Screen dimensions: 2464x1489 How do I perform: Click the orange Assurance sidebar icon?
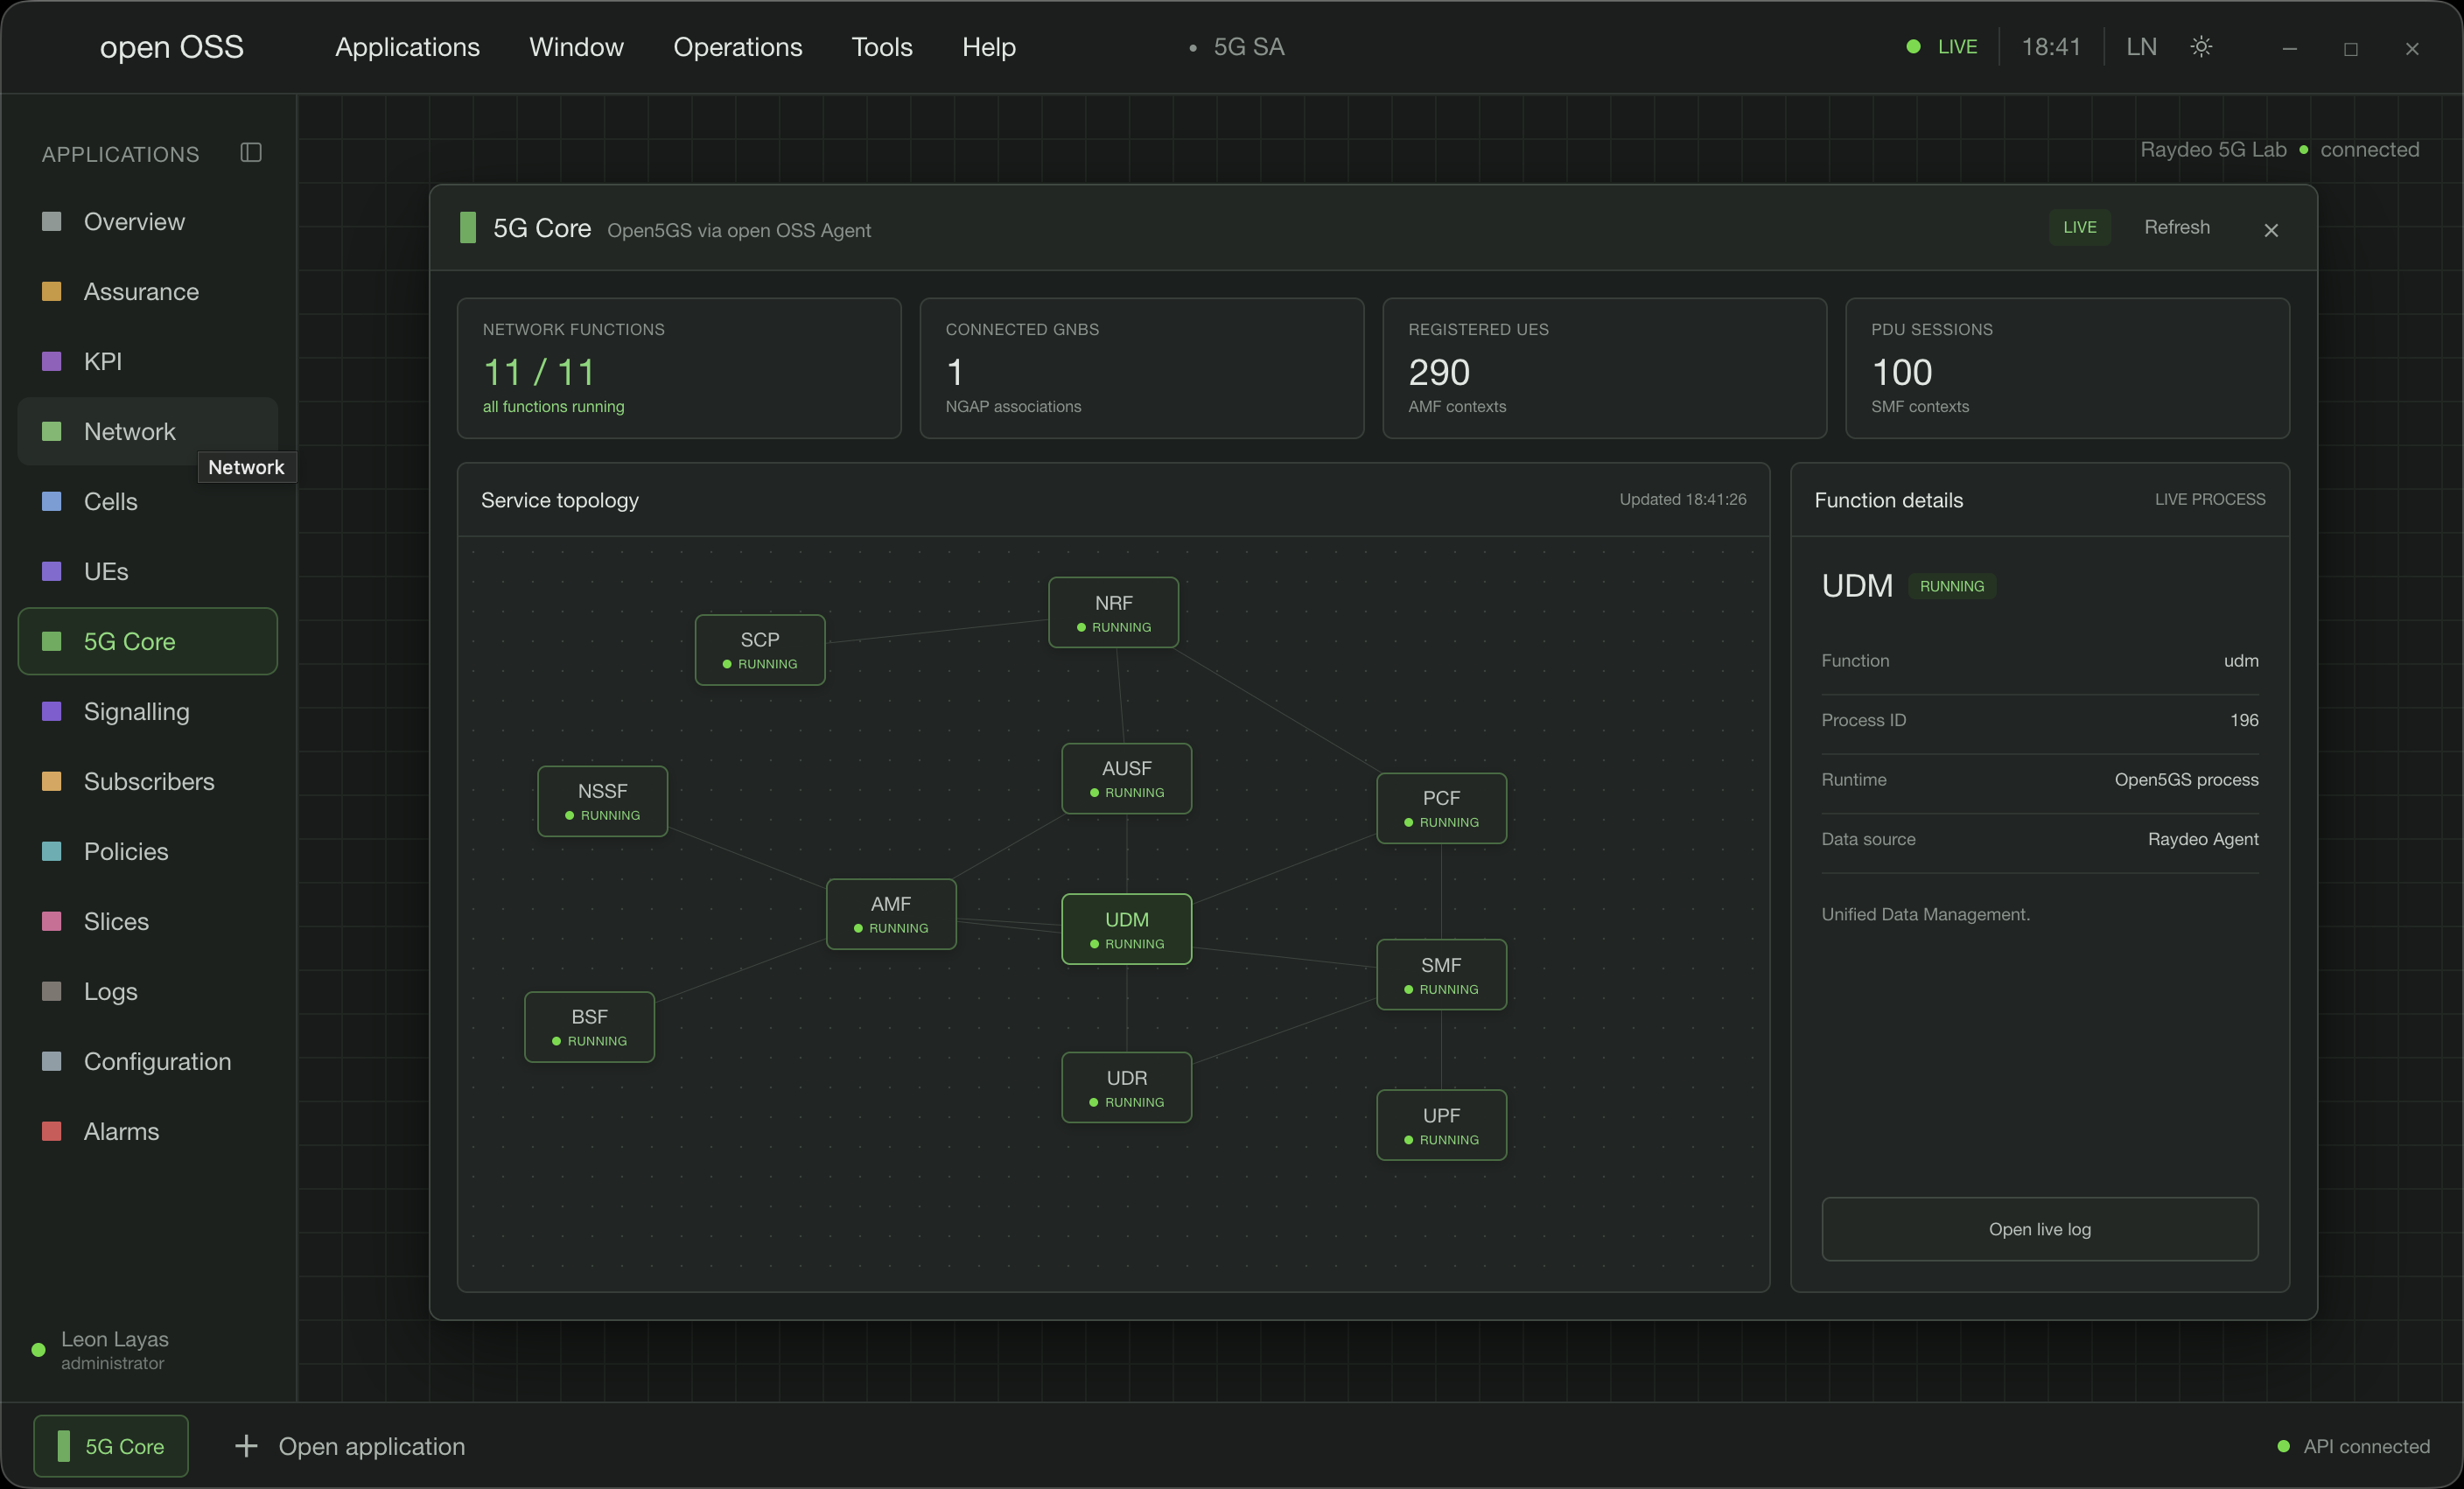point(52,291)
